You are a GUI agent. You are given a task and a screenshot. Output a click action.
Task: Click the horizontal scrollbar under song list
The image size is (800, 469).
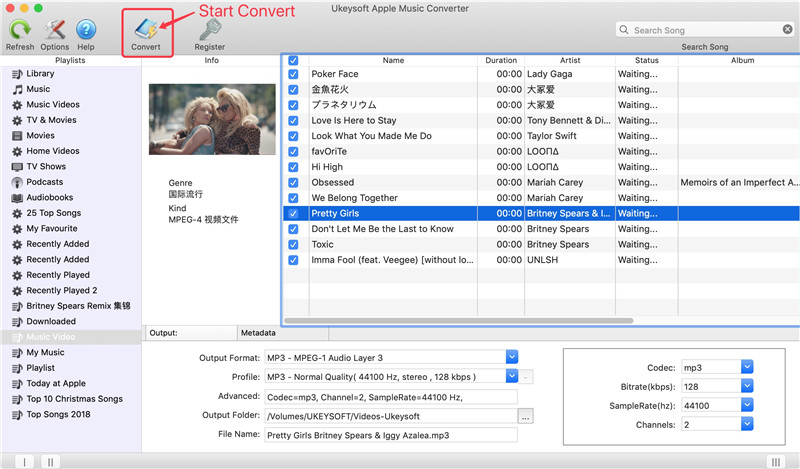click(459, 320)
